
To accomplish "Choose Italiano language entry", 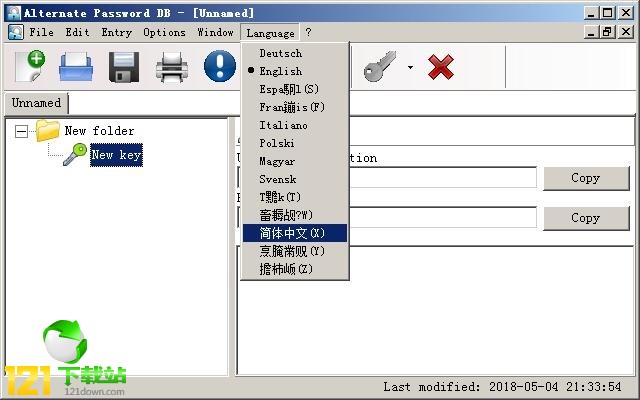I will click(295, 125).
